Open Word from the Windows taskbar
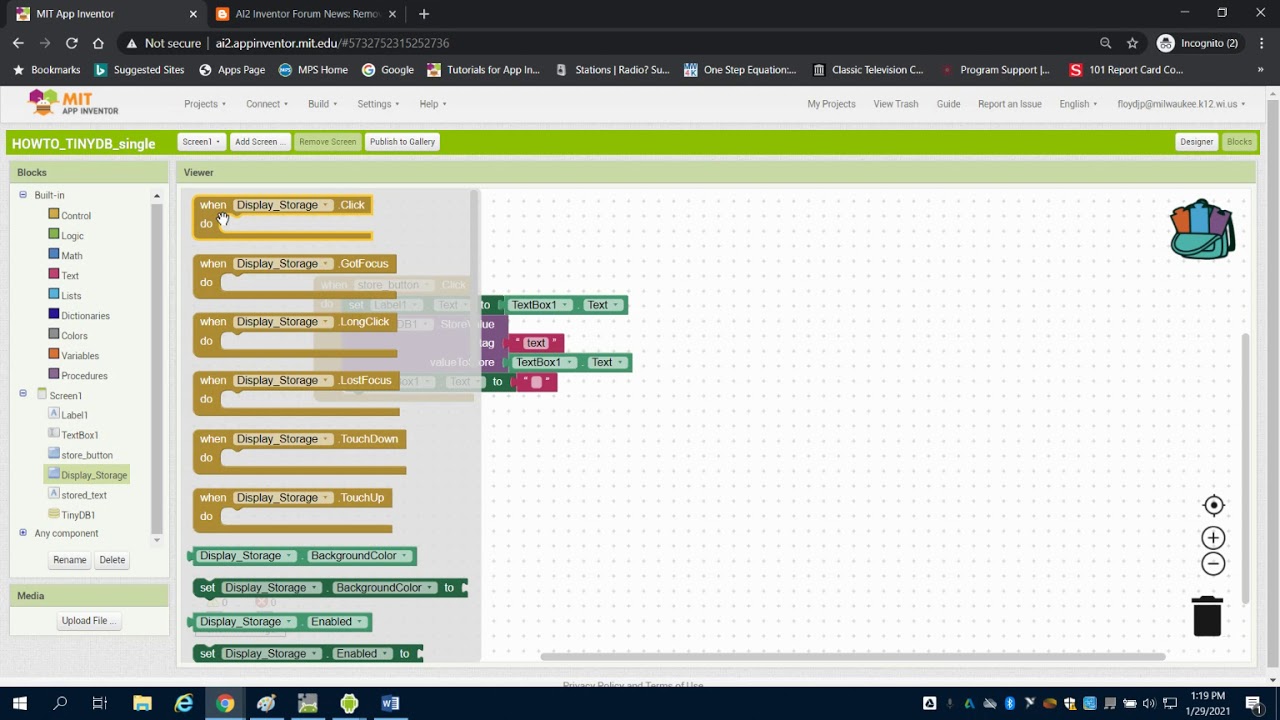The width and height of the screenshot is (1280, 720). (390, 703)
